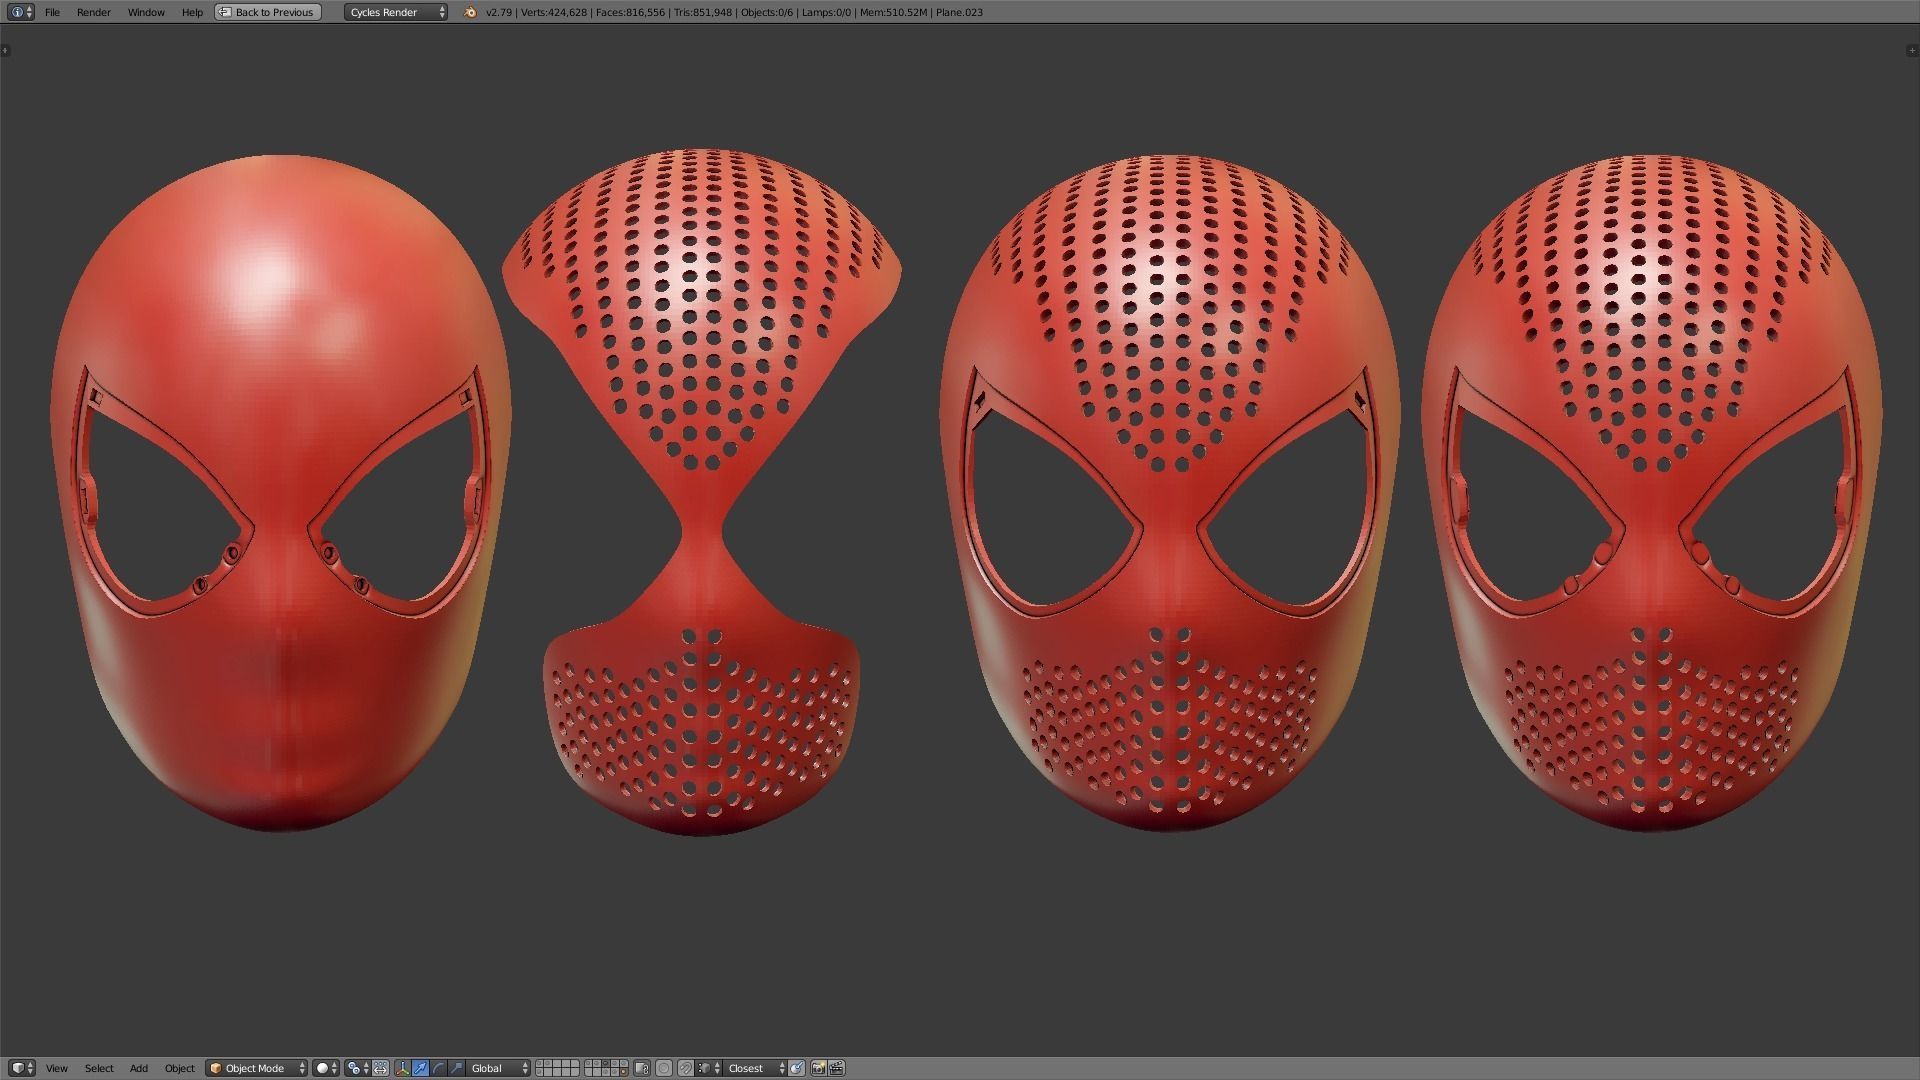The image size is (1920, 1080).
Task: Click the v2.79 version text
Action: pos(499,12)
